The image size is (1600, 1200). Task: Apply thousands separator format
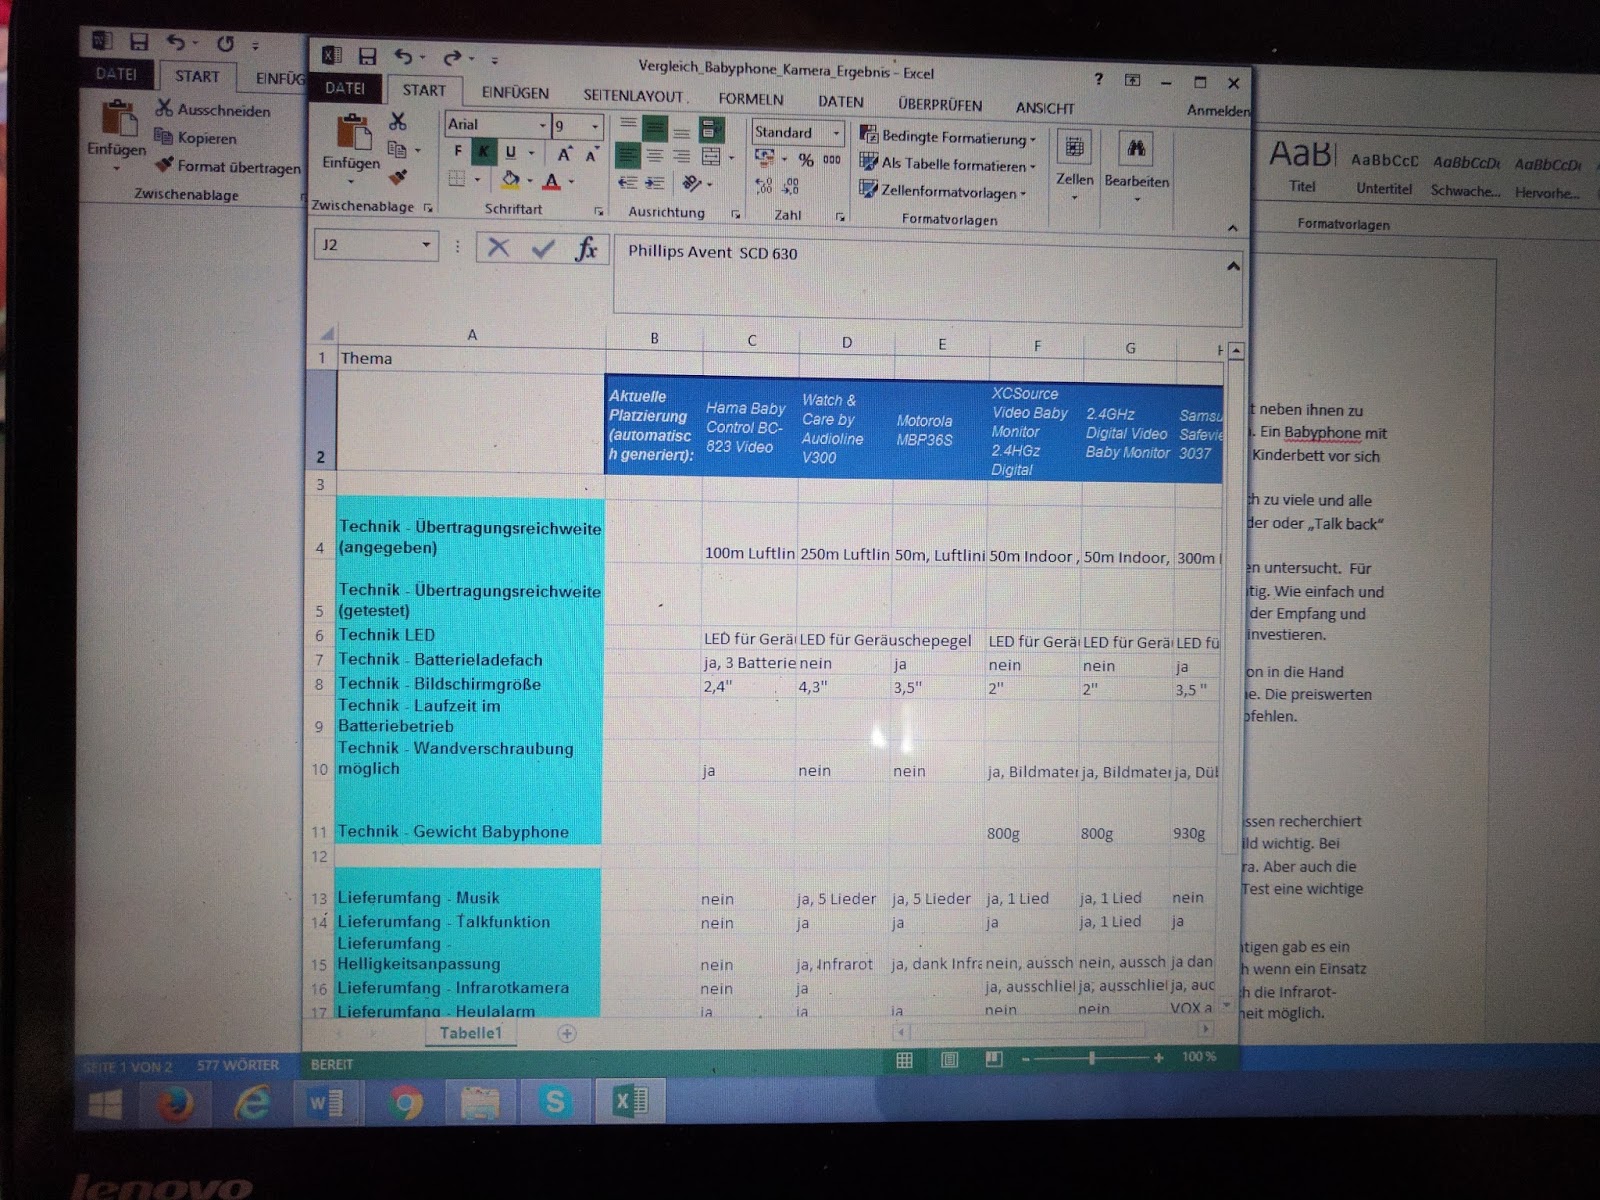click(x=832, y=160)
